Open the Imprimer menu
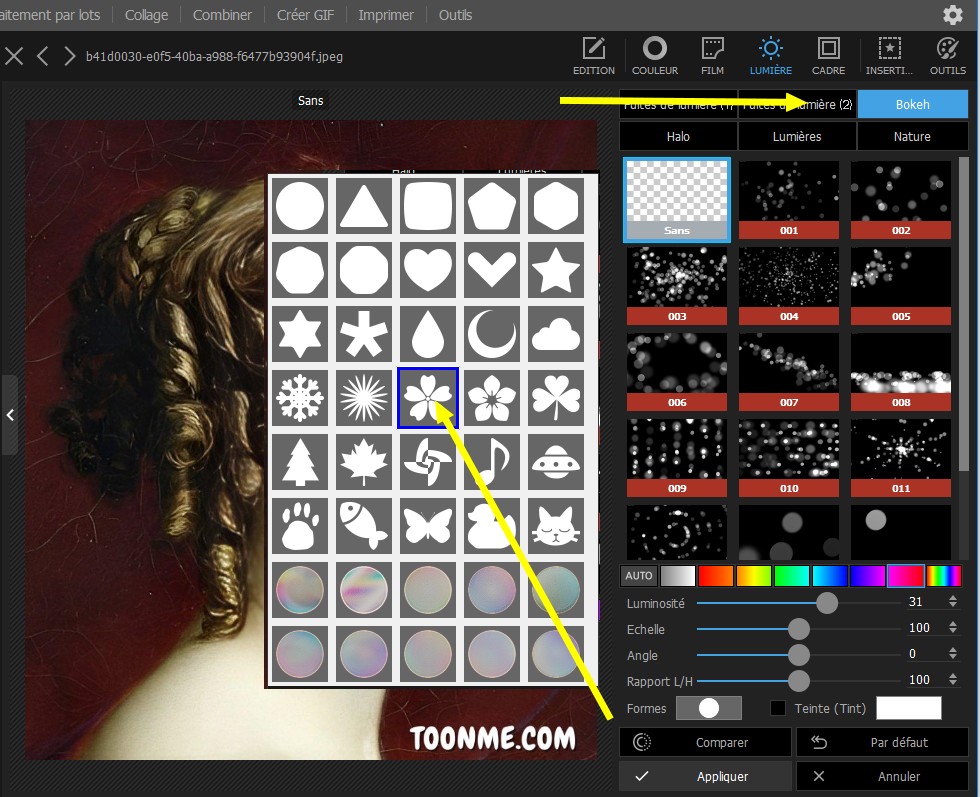Screen dimensions: 980x797 pyautogui.click(x=386, y=15)
